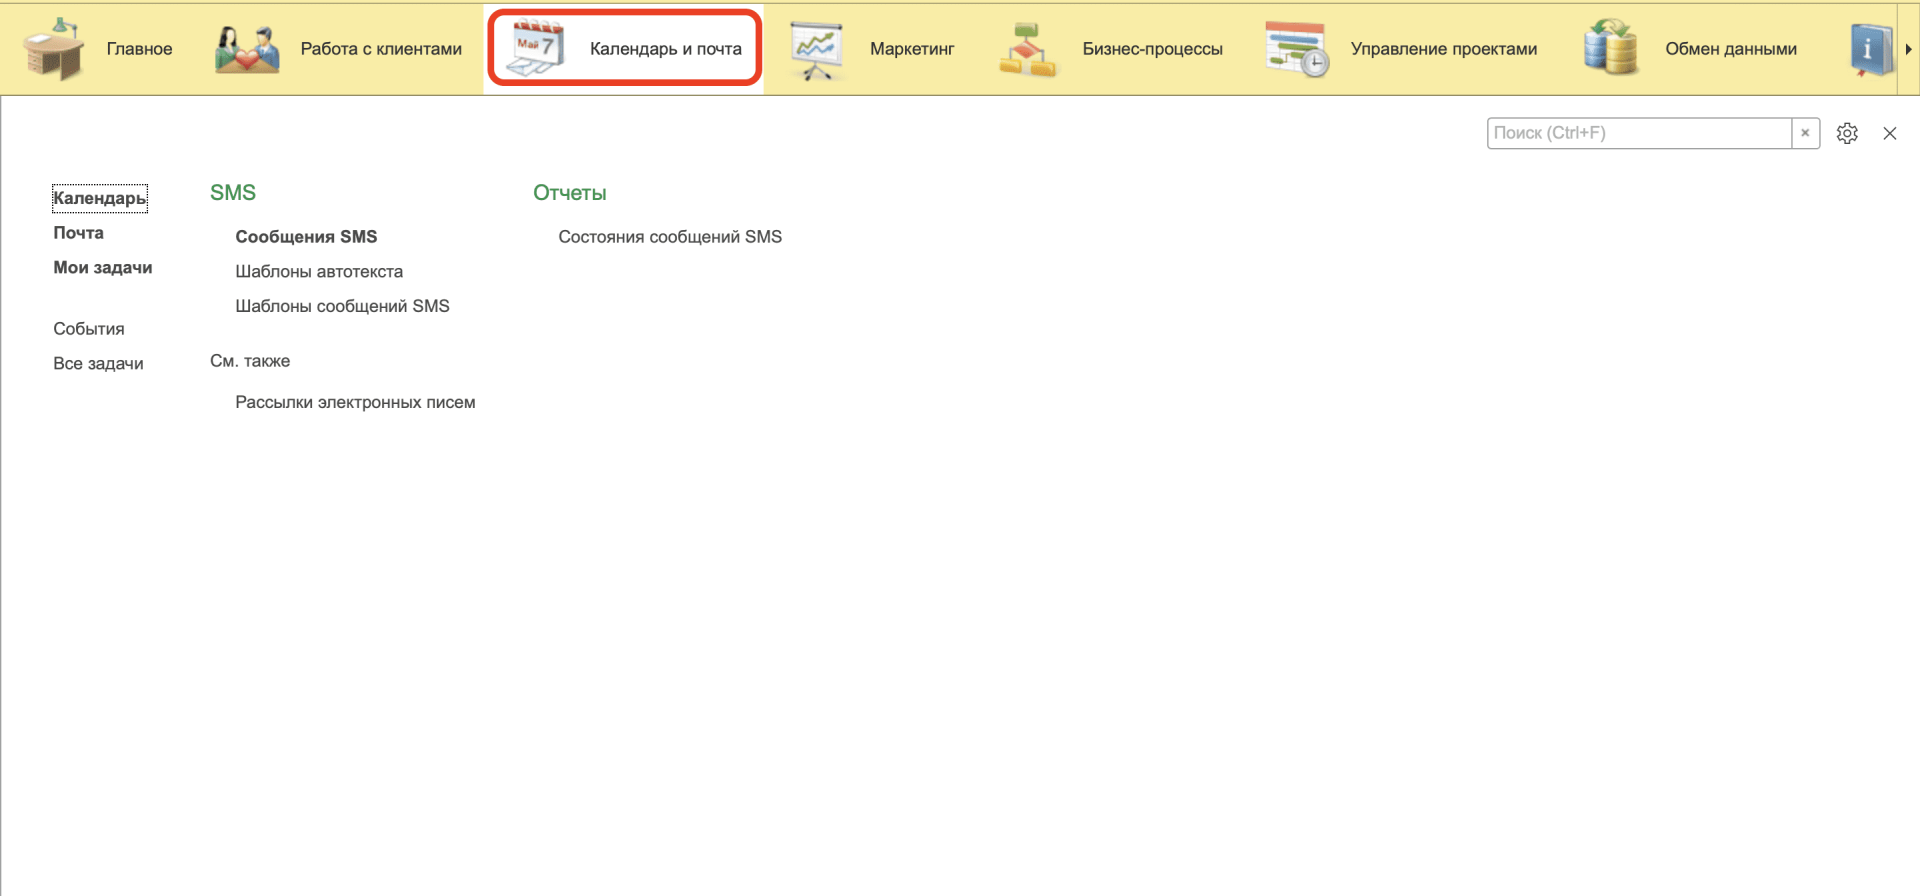Close the section menu panel

pyautogui.click(x=1889, y=133)
